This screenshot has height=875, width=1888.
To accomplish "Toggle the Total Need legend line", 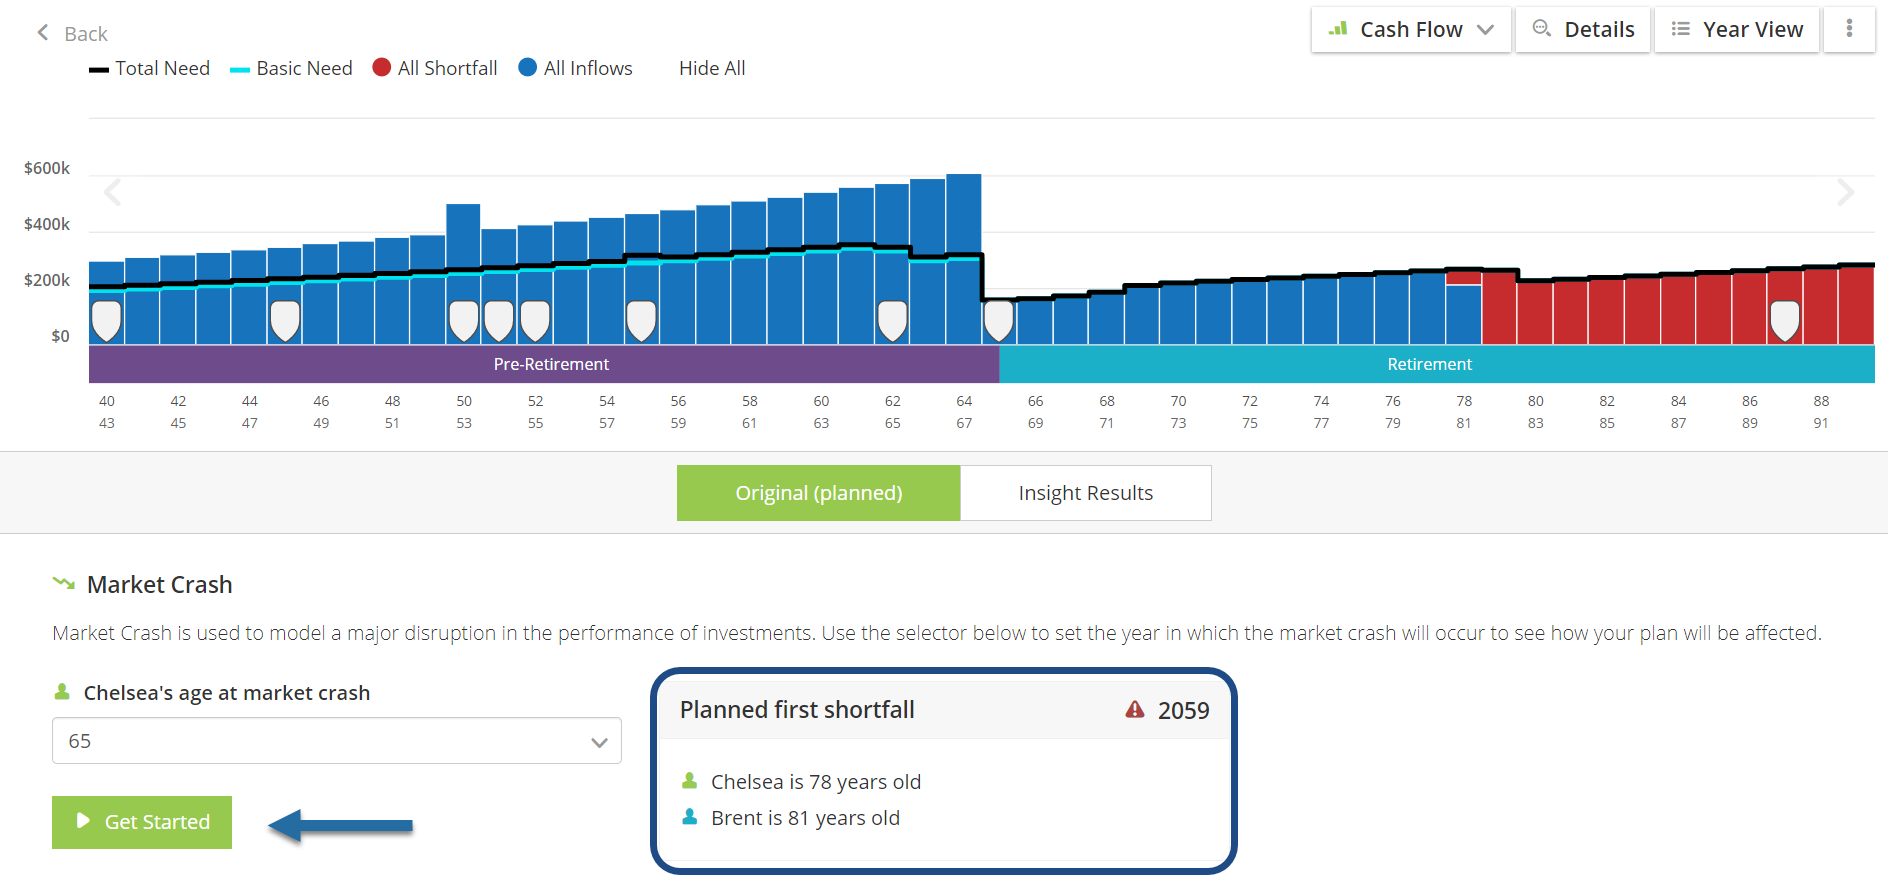I will click(150, 68).
